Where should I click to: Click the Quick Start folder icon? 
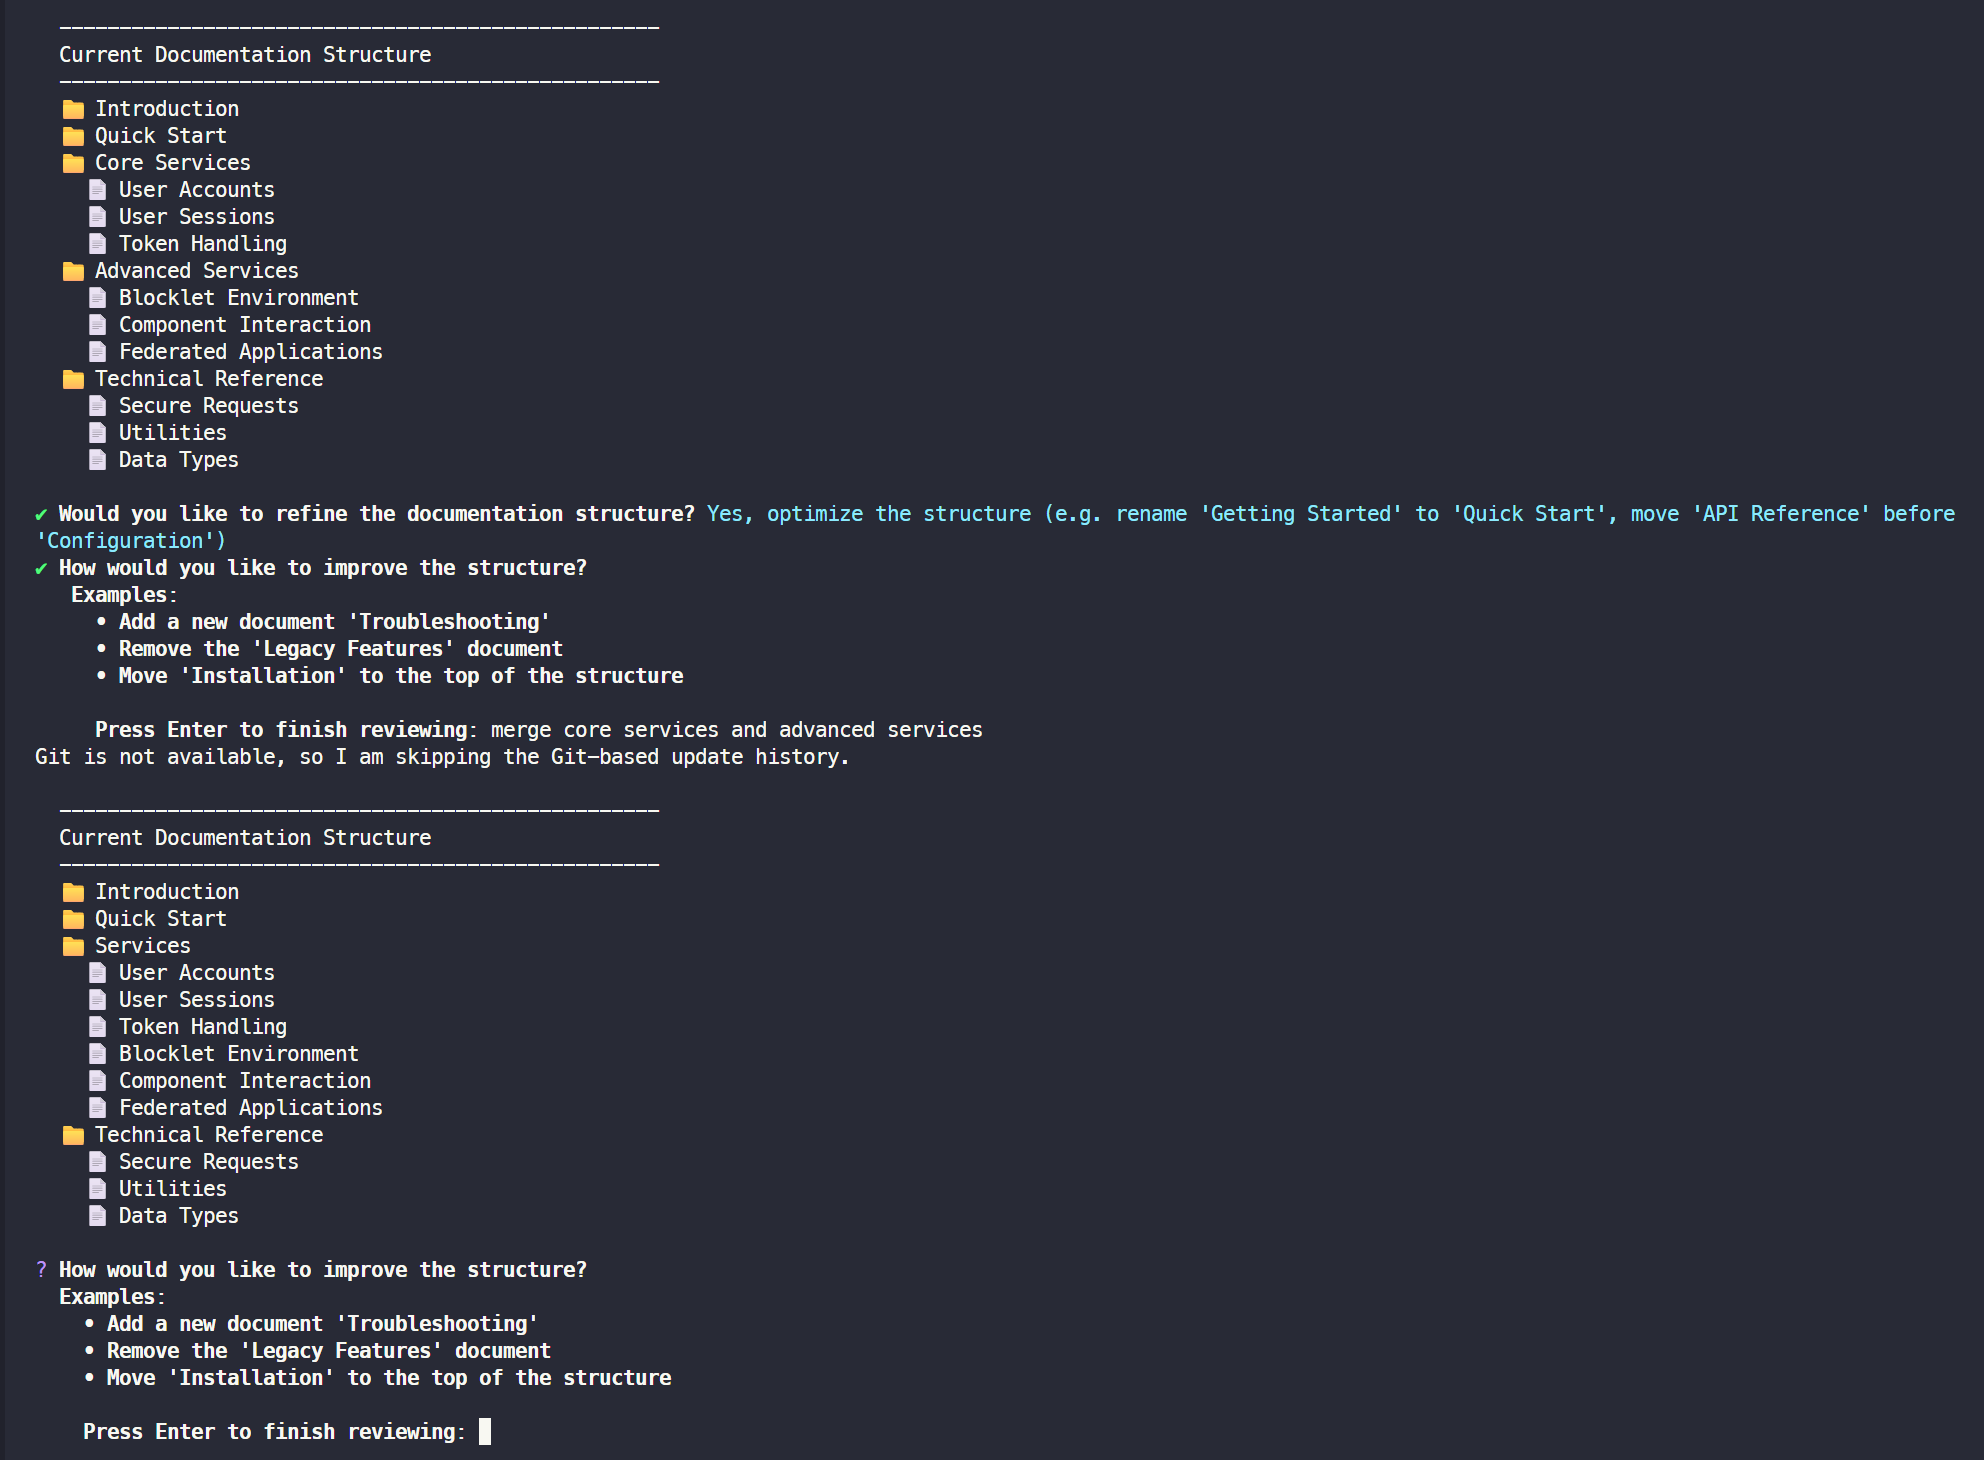(73, 136)
